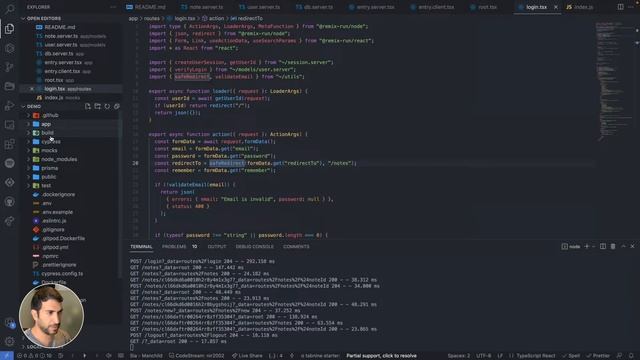Expand the node_modules folder
Image resolution: width=640 pixels, height=360 pixels.
click(x=59, y=159)
